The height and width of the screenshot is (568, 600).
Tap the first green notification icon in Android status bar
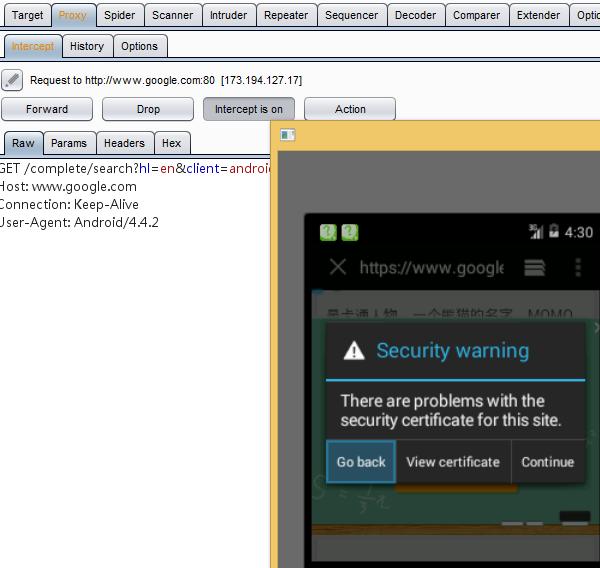[328, 232]
